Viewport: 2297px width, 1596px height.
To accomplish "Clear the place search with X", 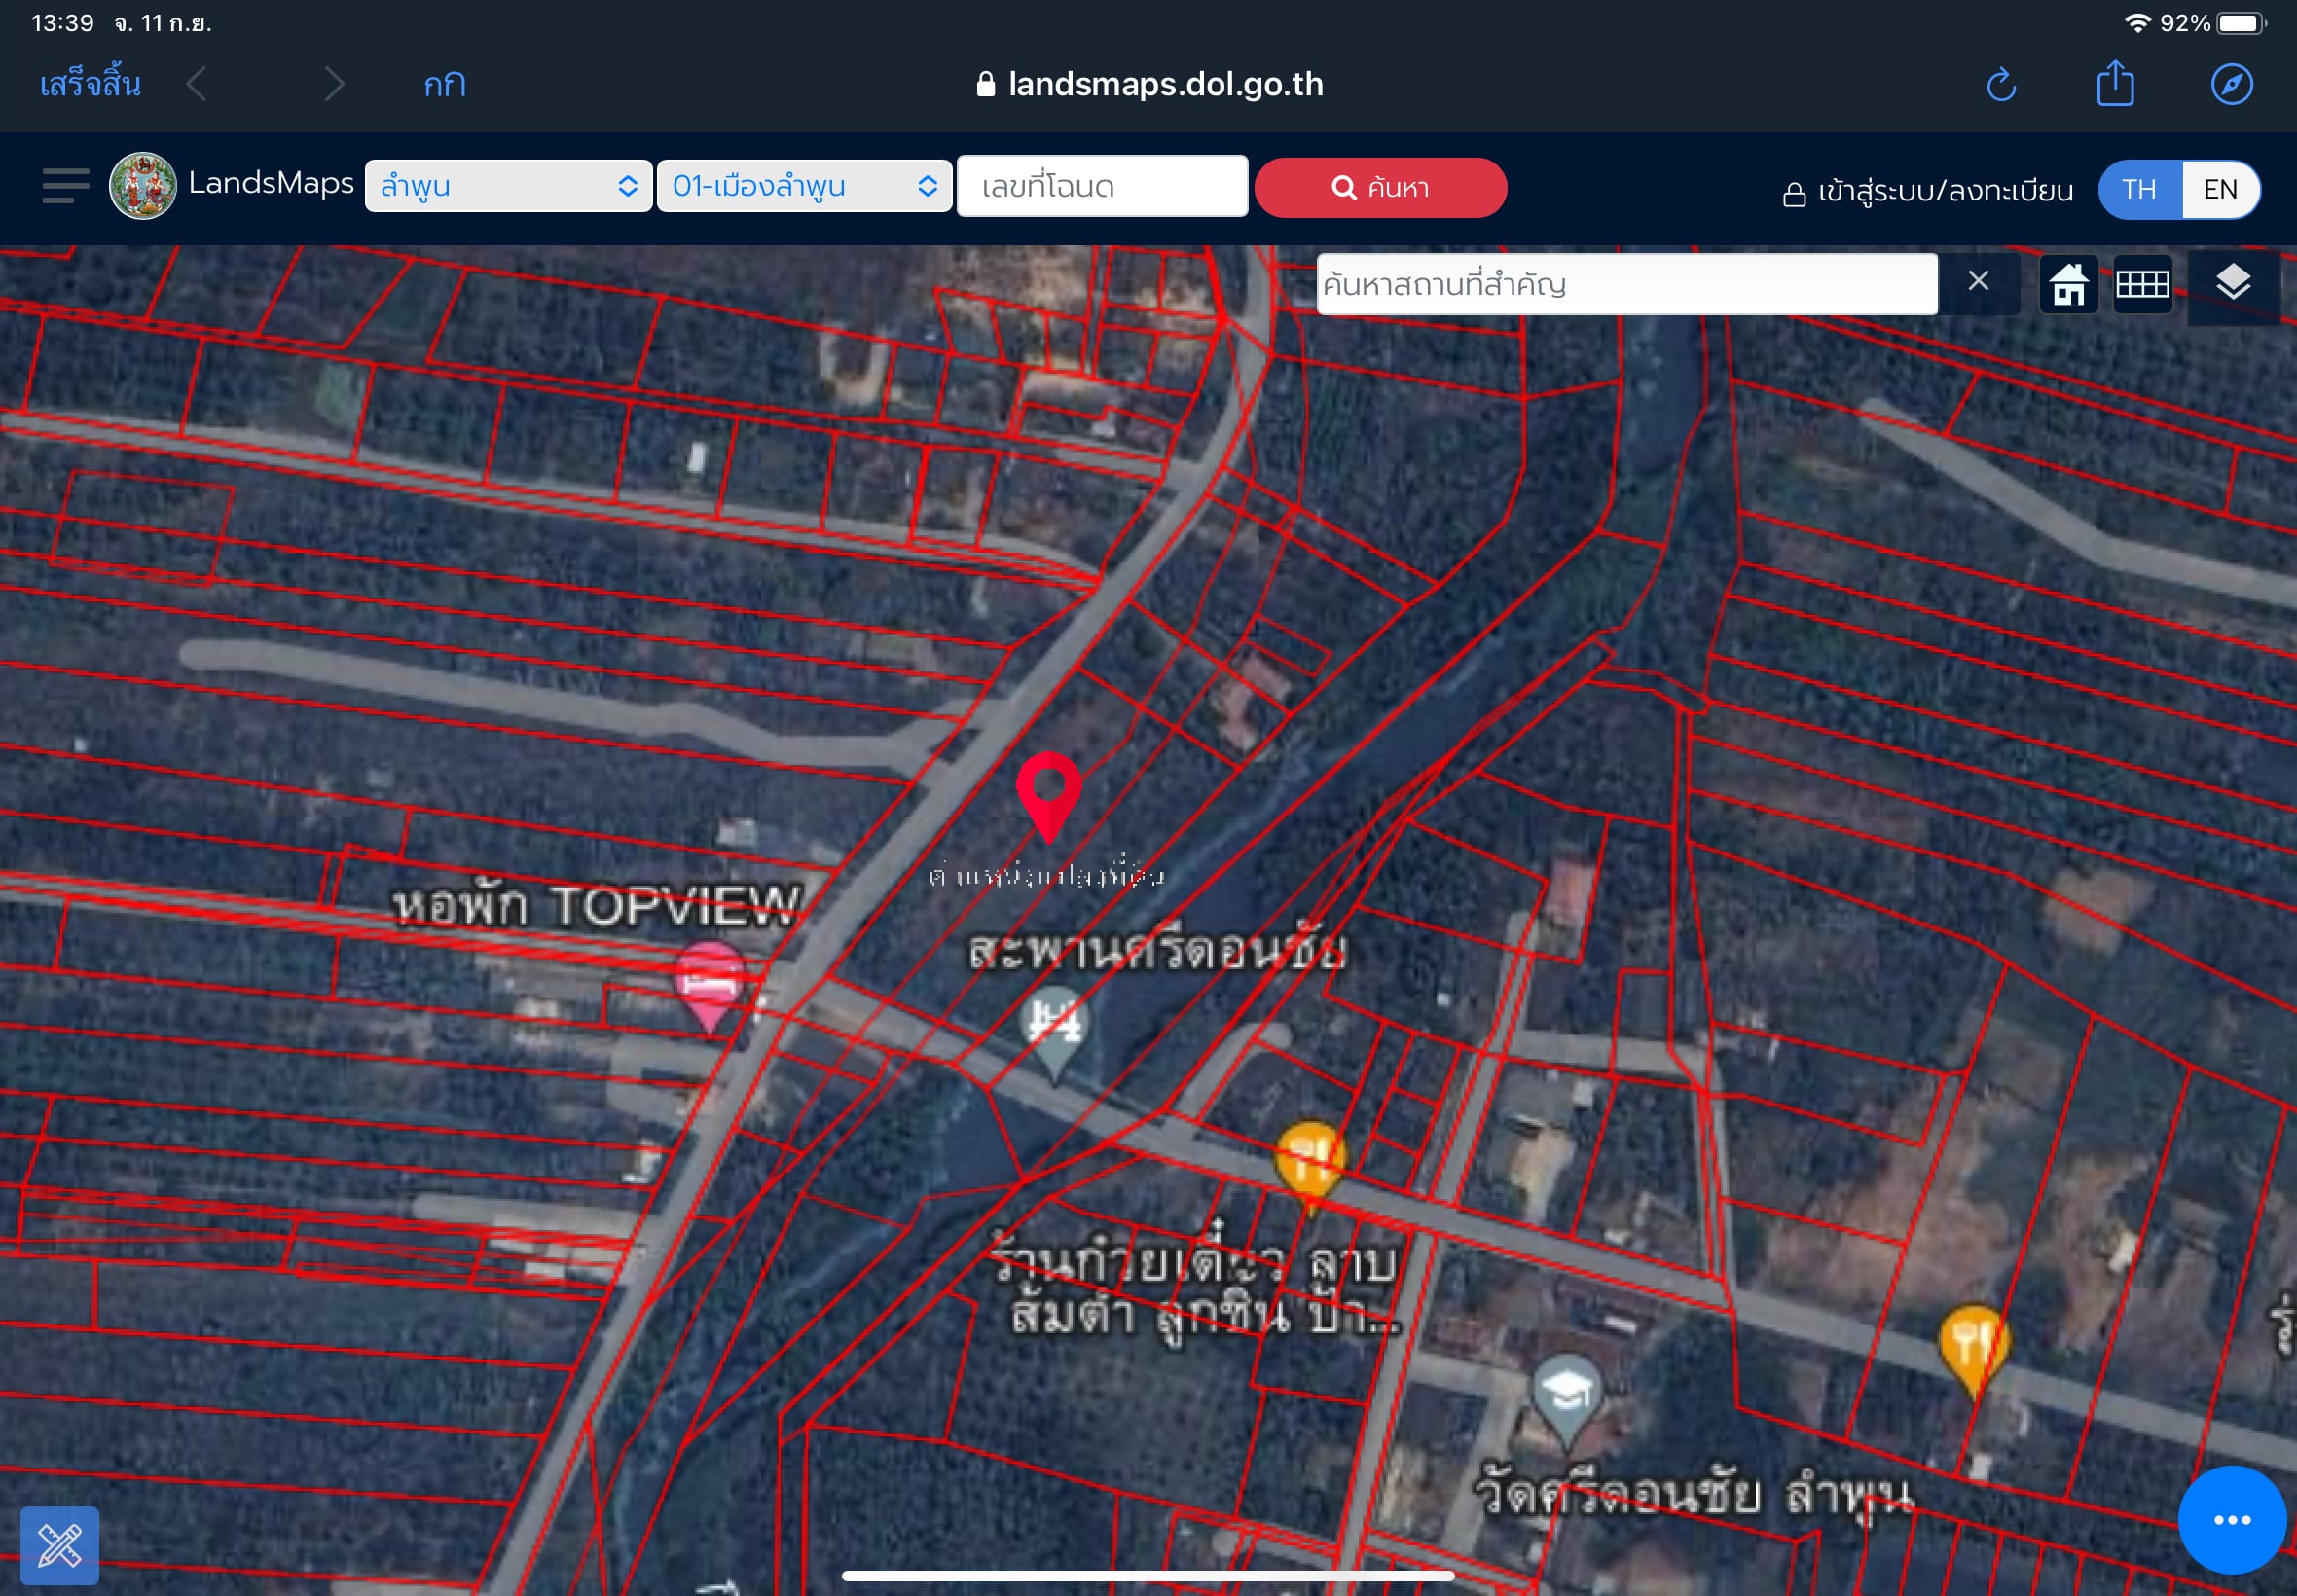I will click(x=1978, y=282).
